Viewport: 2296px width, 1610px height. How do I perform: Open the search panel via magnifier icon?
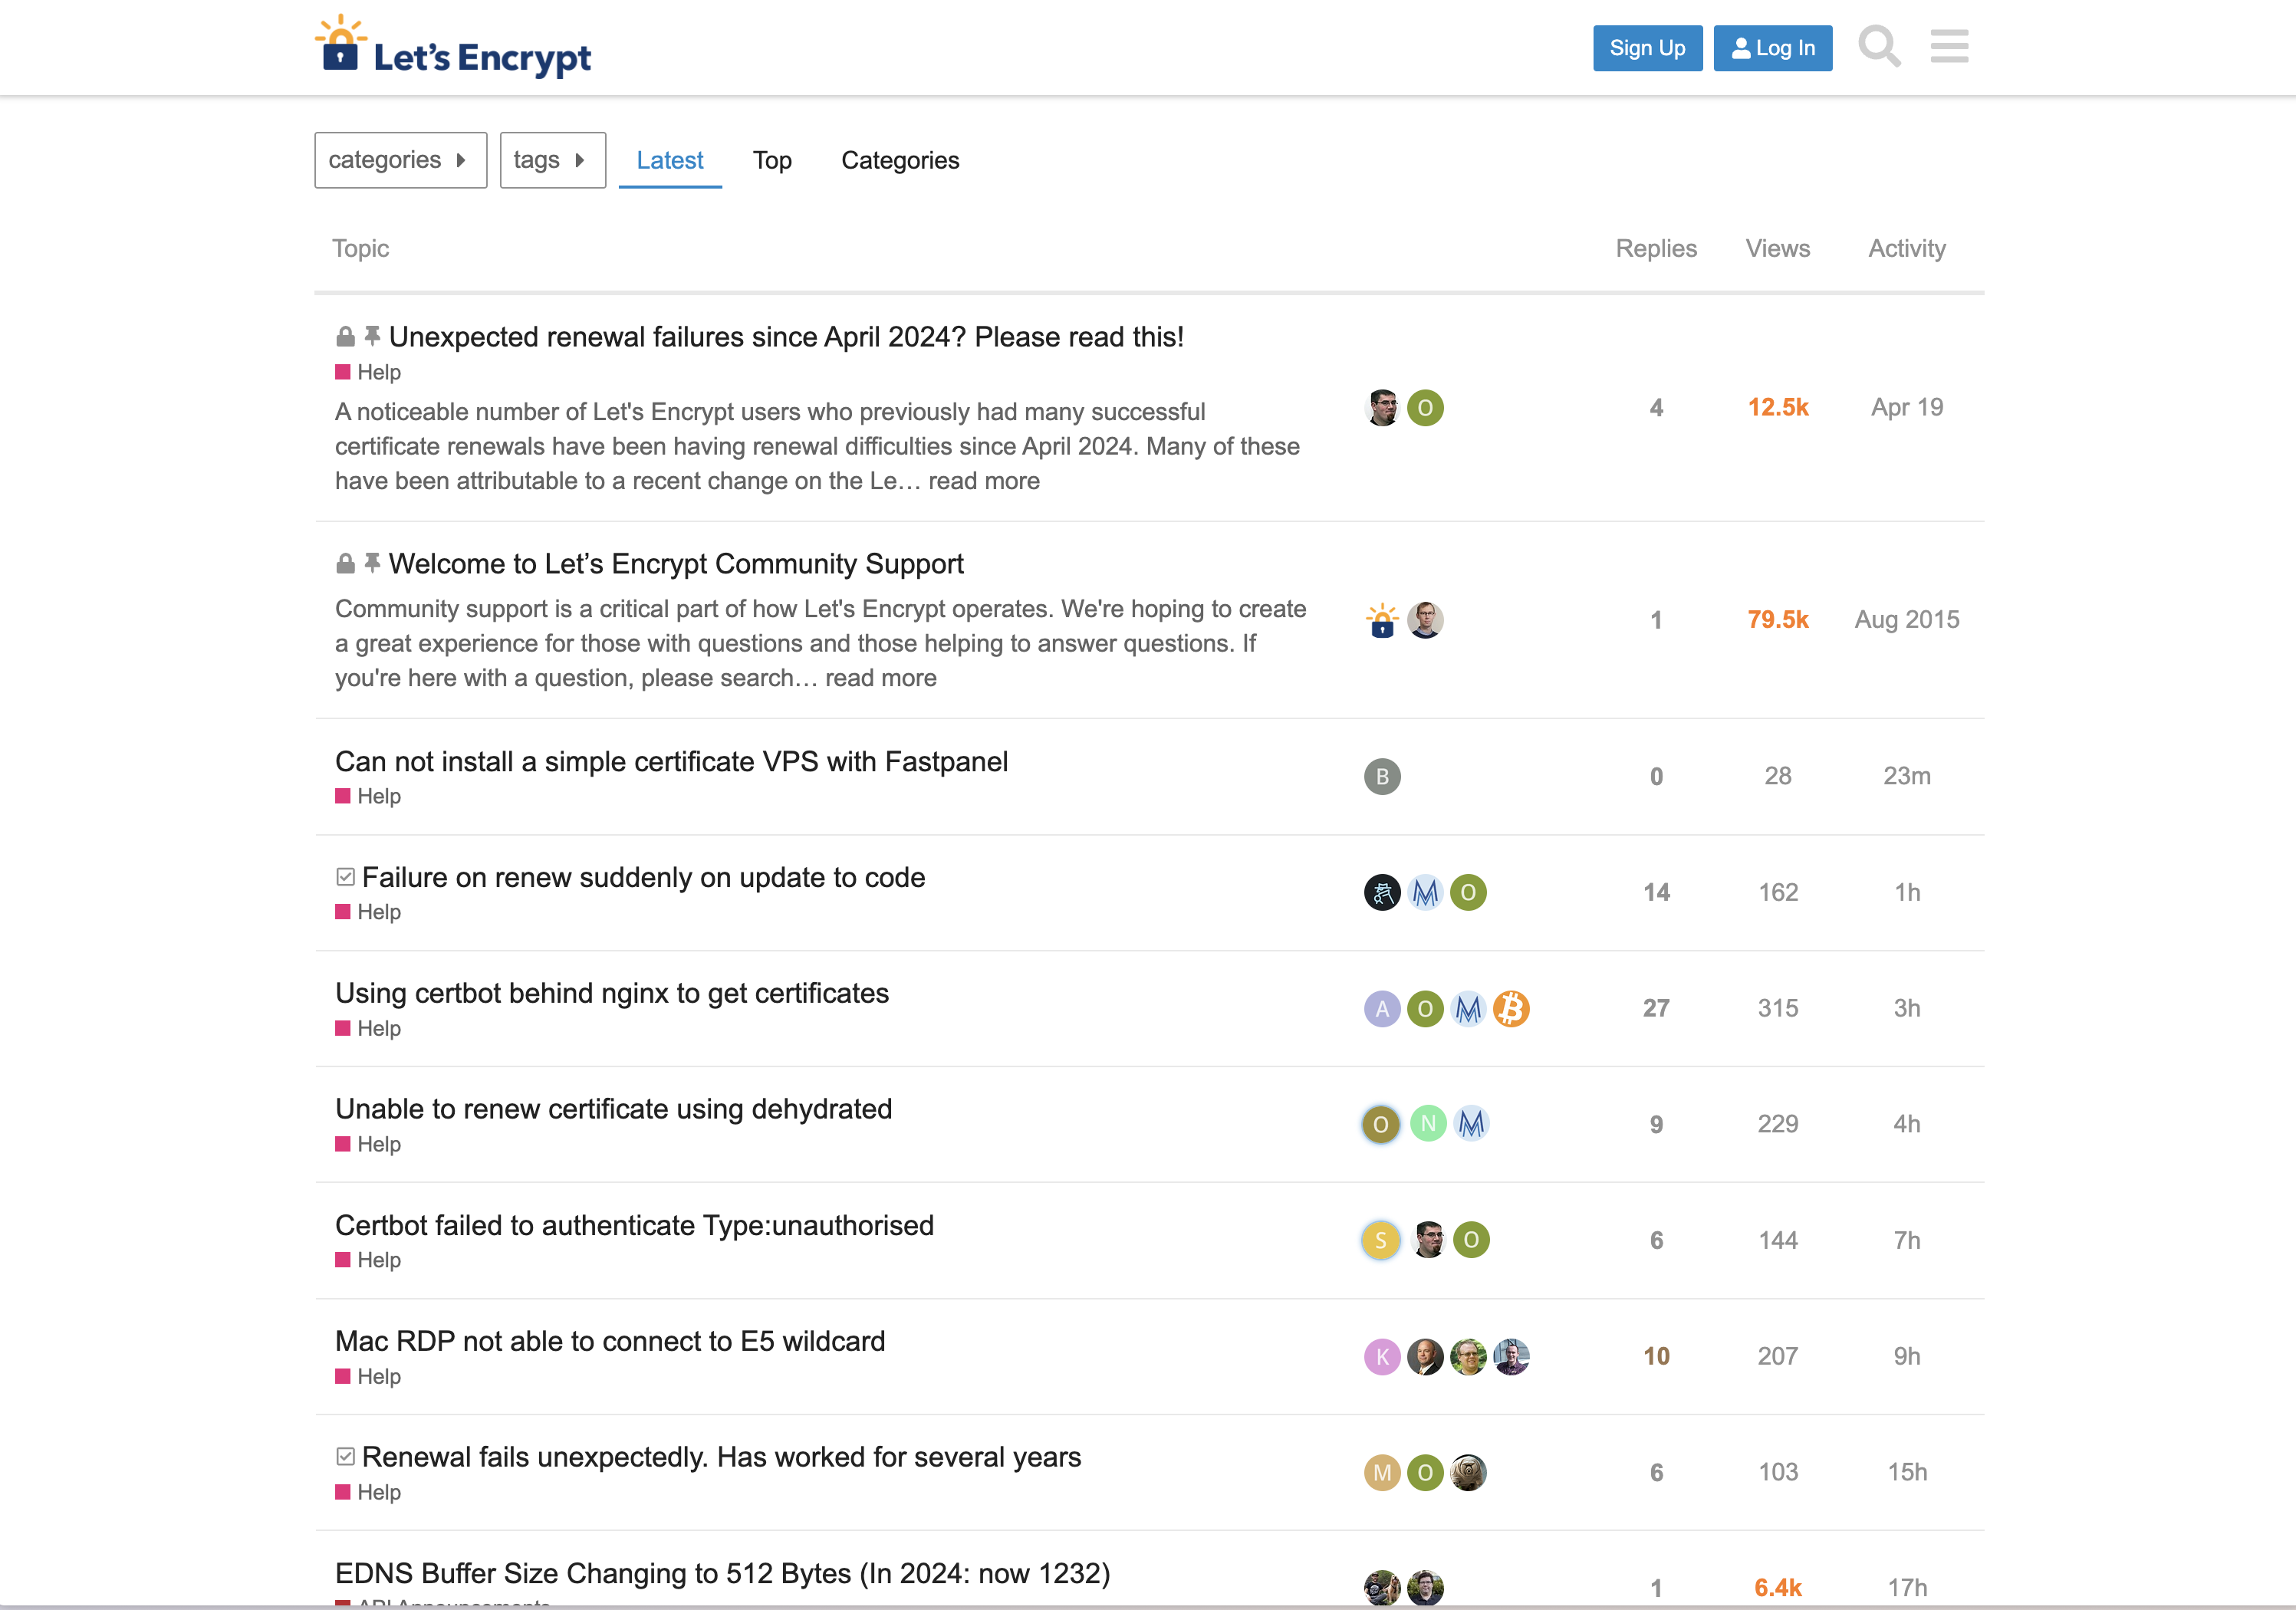[1880, 46]
